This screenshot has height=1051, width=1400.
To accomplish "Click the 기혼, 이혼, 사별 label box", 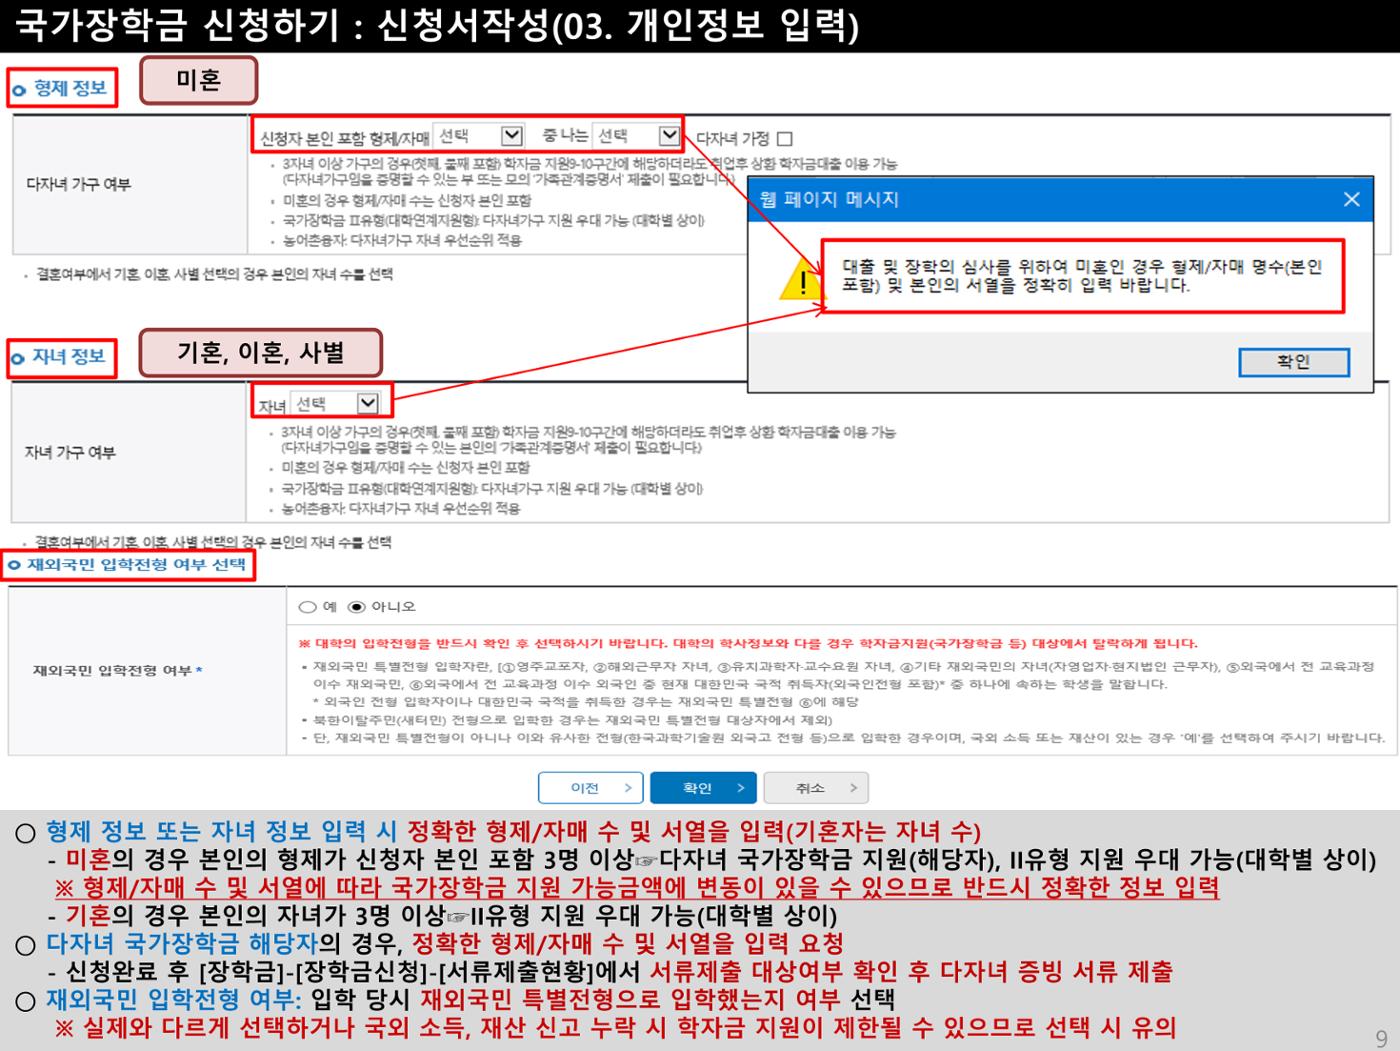I will pyautogui.click(x=260, y=352).
